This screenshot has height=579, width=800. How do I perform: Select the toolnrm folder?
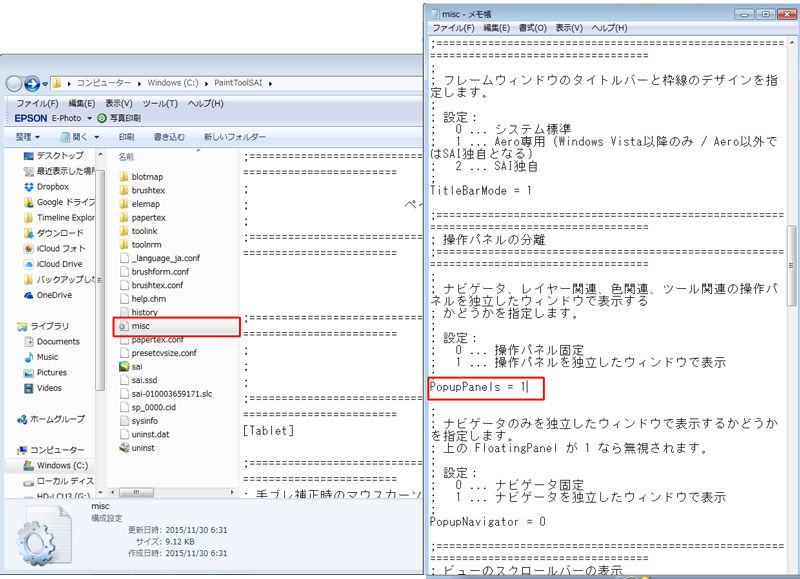[141, 245]
